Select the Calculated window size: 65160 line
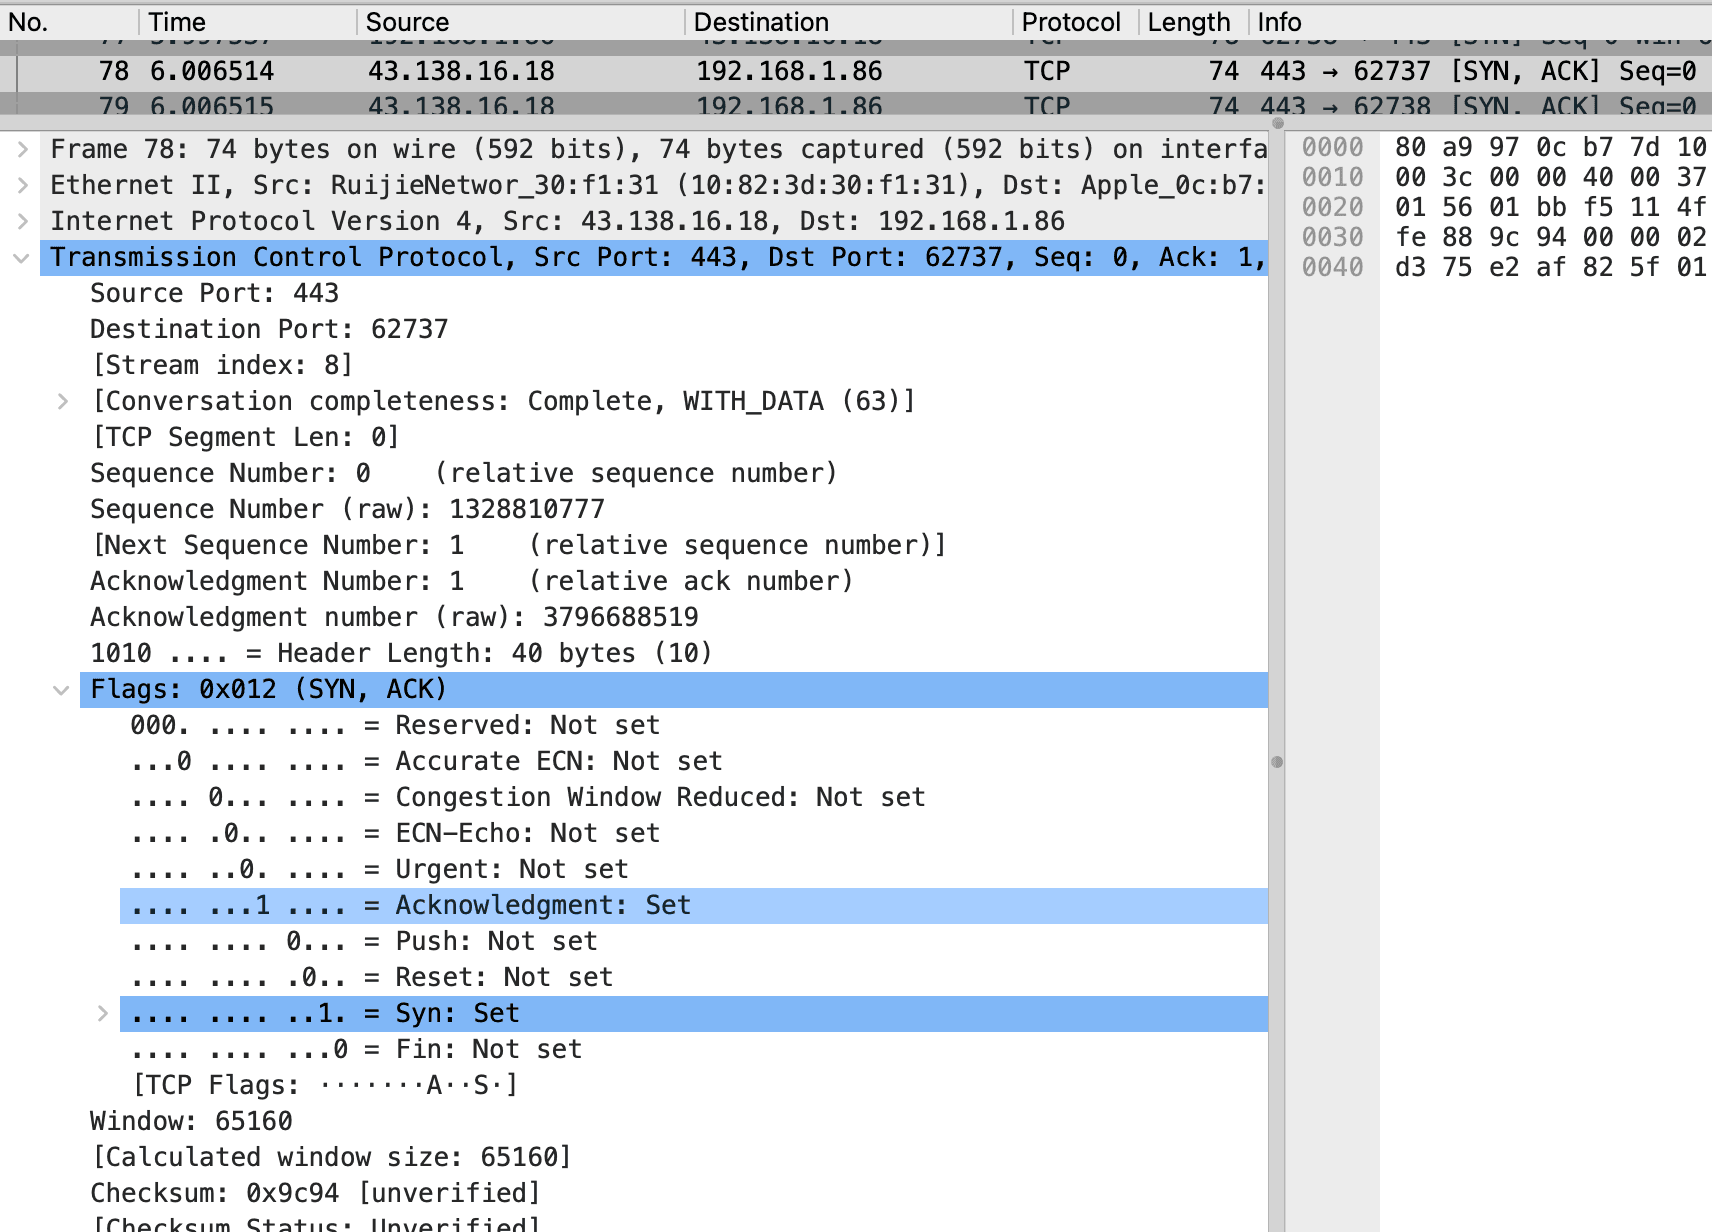 [x=331, y=1157]
